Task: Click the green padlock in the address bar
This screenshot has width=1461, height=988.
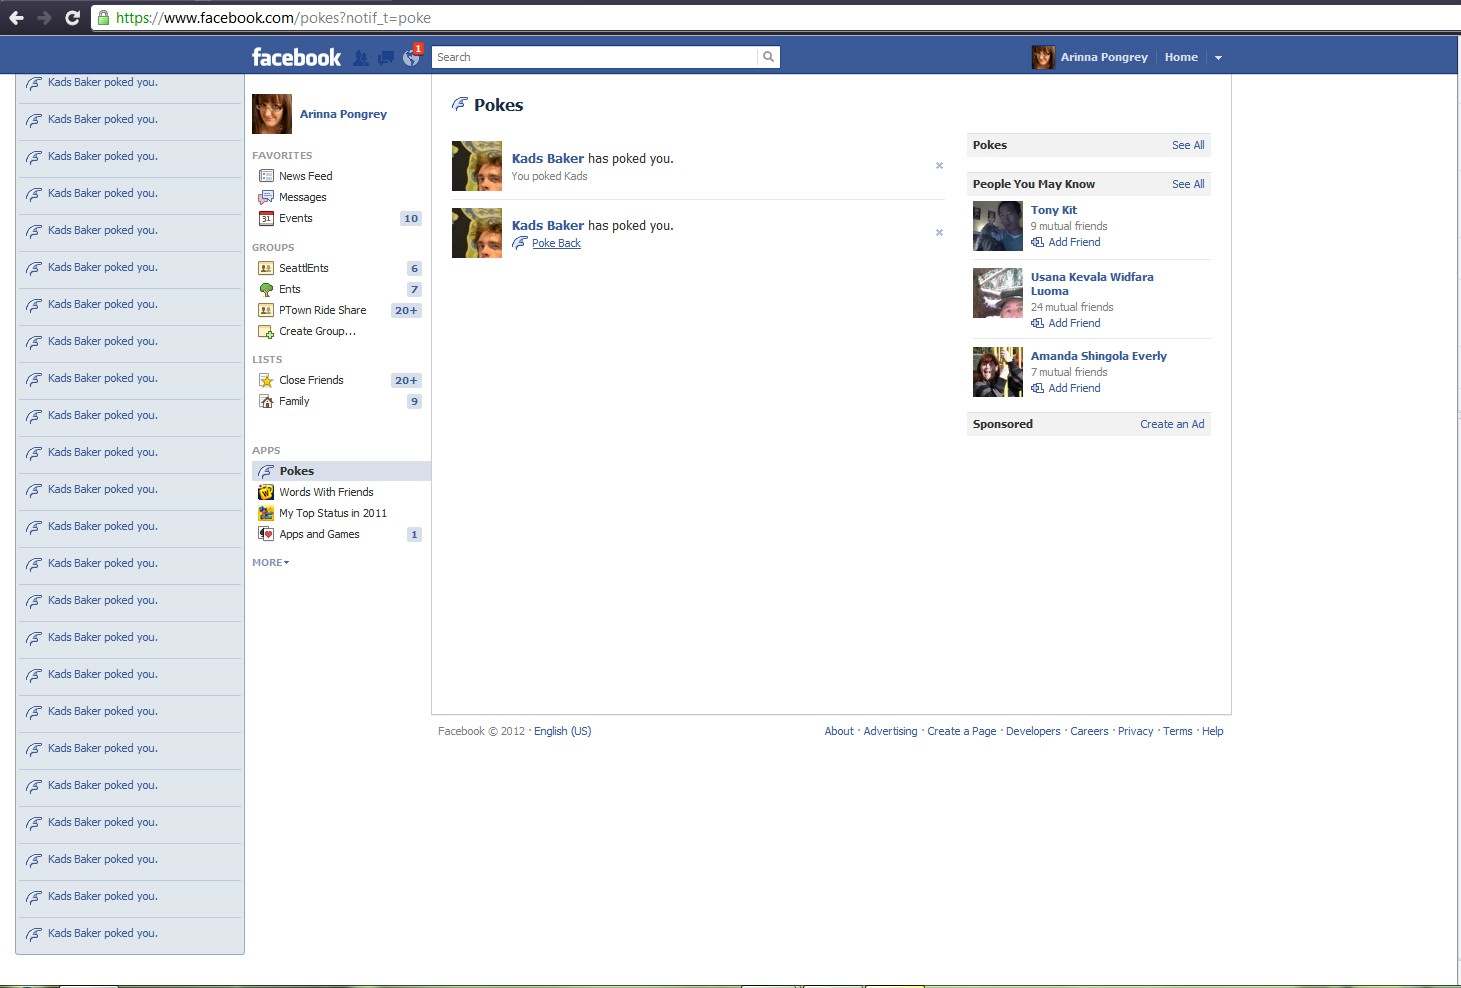Action: [103, 18]
